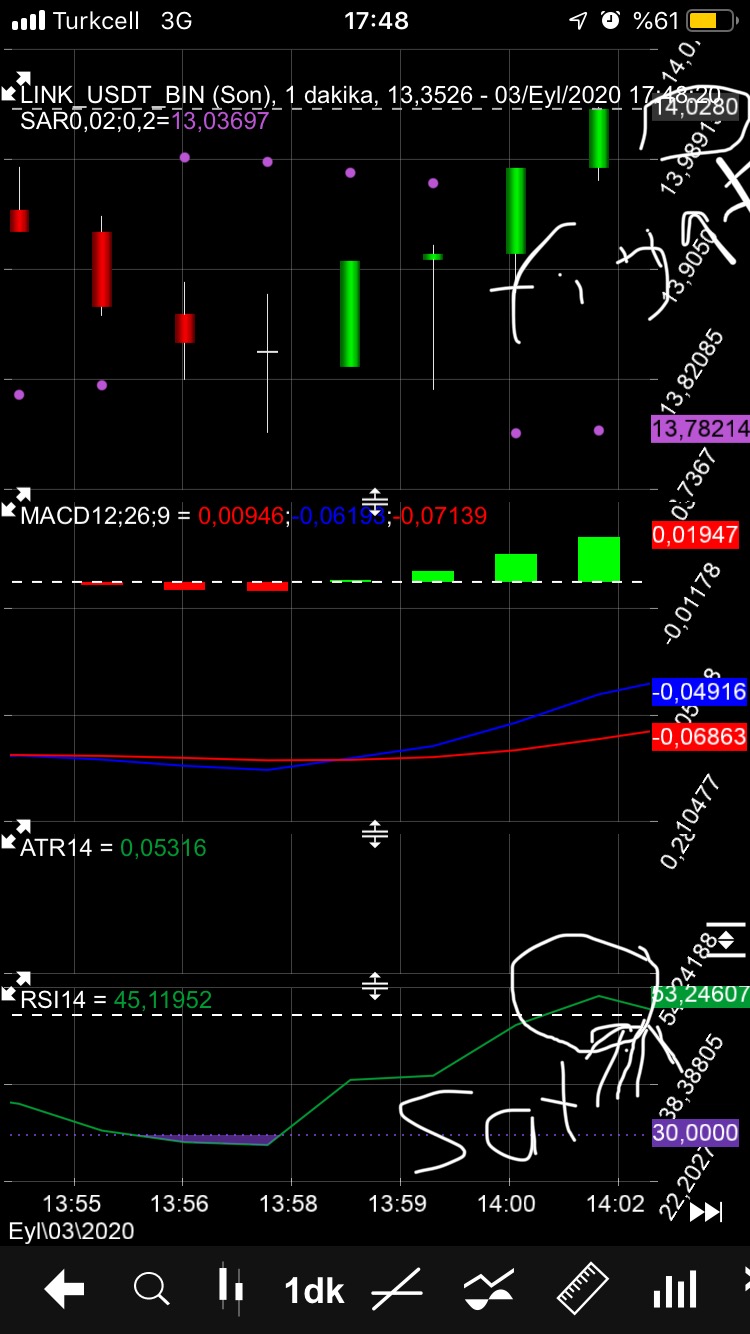
Task: Tap the price scale compress icon at right
Action: coord(726,938)
